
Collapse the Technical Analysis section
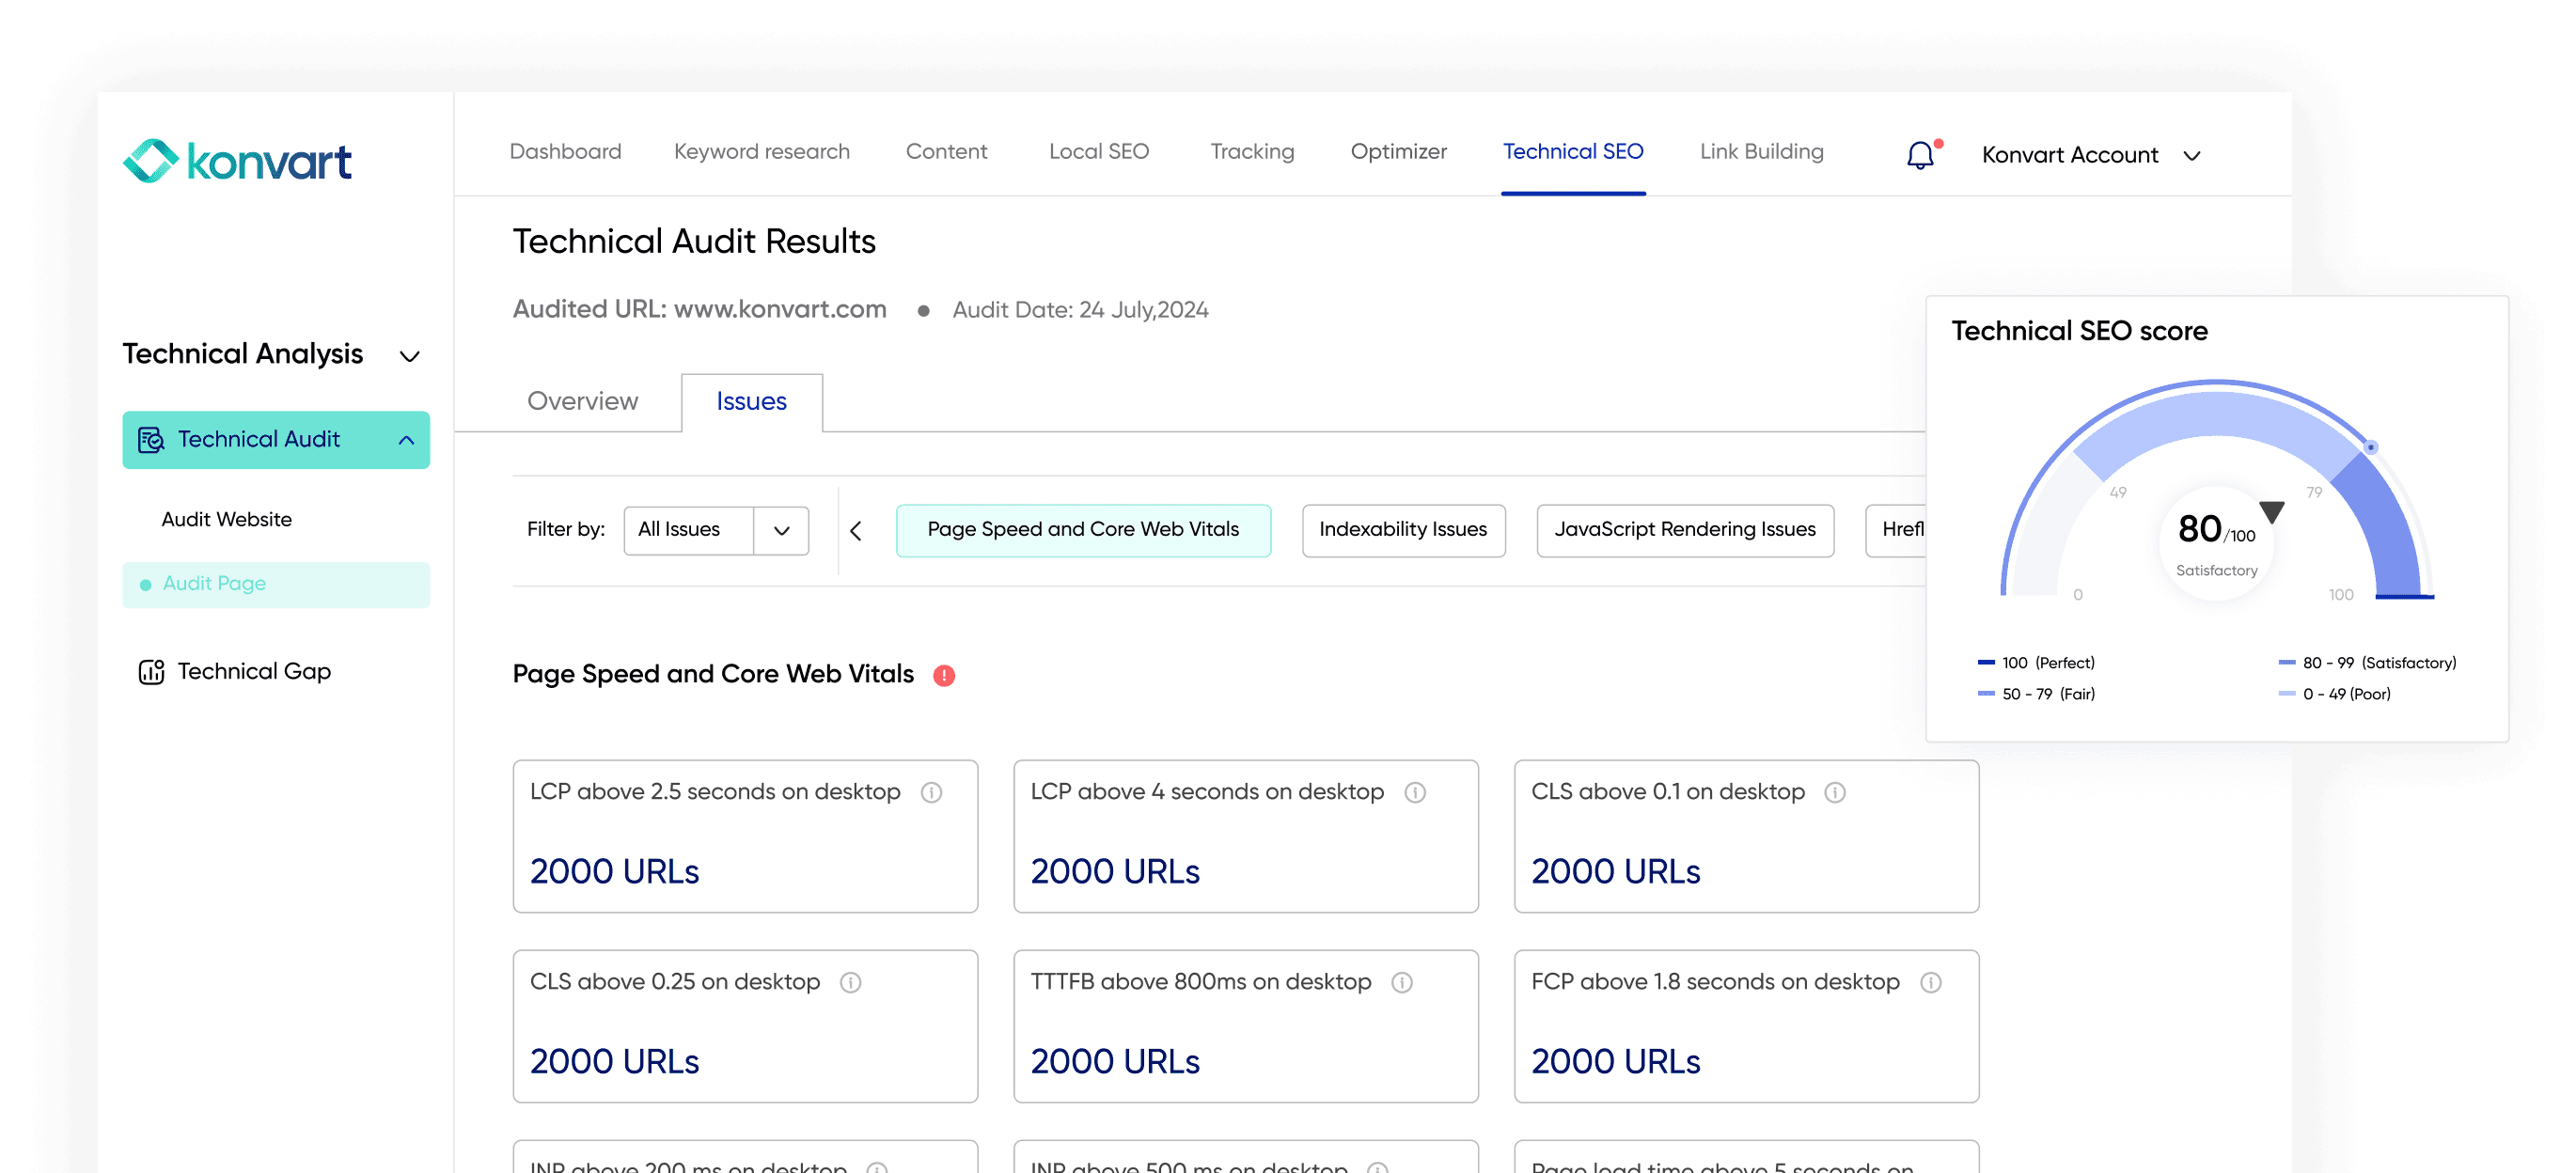tap(409, 356)
